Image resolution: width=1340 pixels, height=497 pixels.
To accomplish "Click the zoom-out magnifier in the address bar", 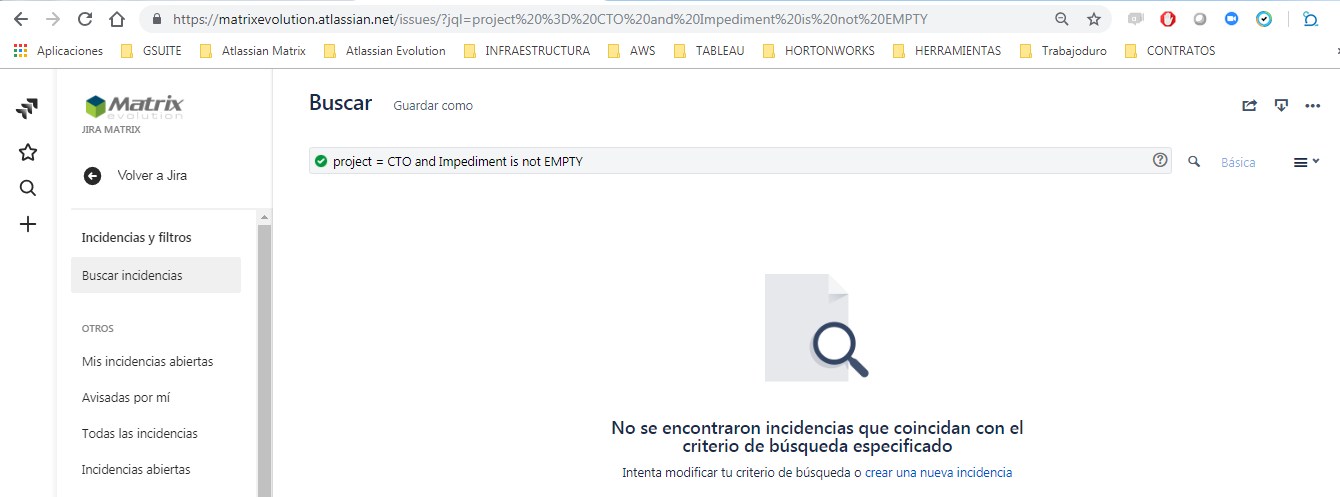I will coord(1061,19).
